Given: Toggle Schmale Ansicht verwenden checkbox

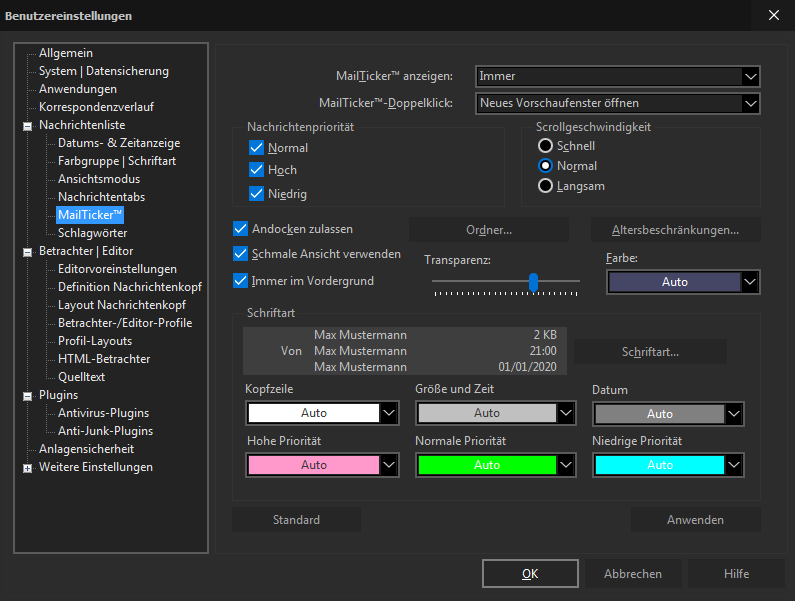Looking at the screenshot, I should [240, 254].
